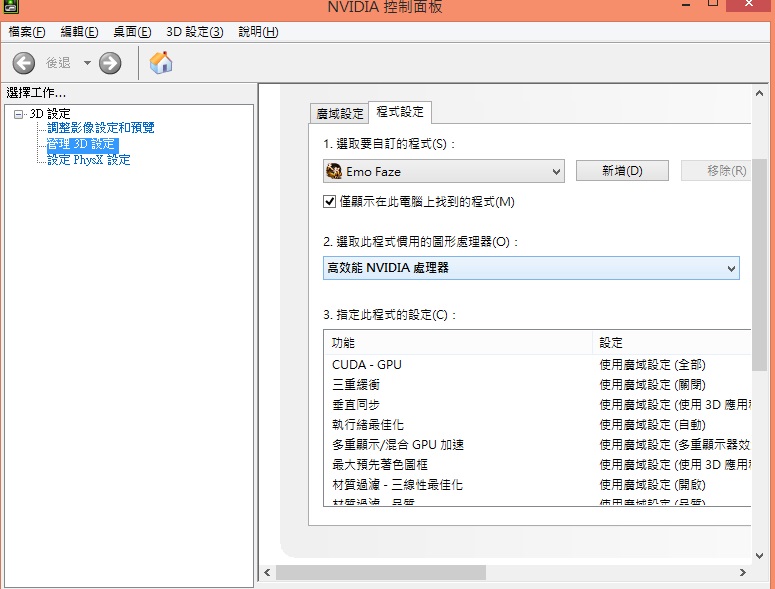Viewport: 775px width, 589px height.
Task: Click the Back arrow icon in toolbar
Action: pos(23,63)
